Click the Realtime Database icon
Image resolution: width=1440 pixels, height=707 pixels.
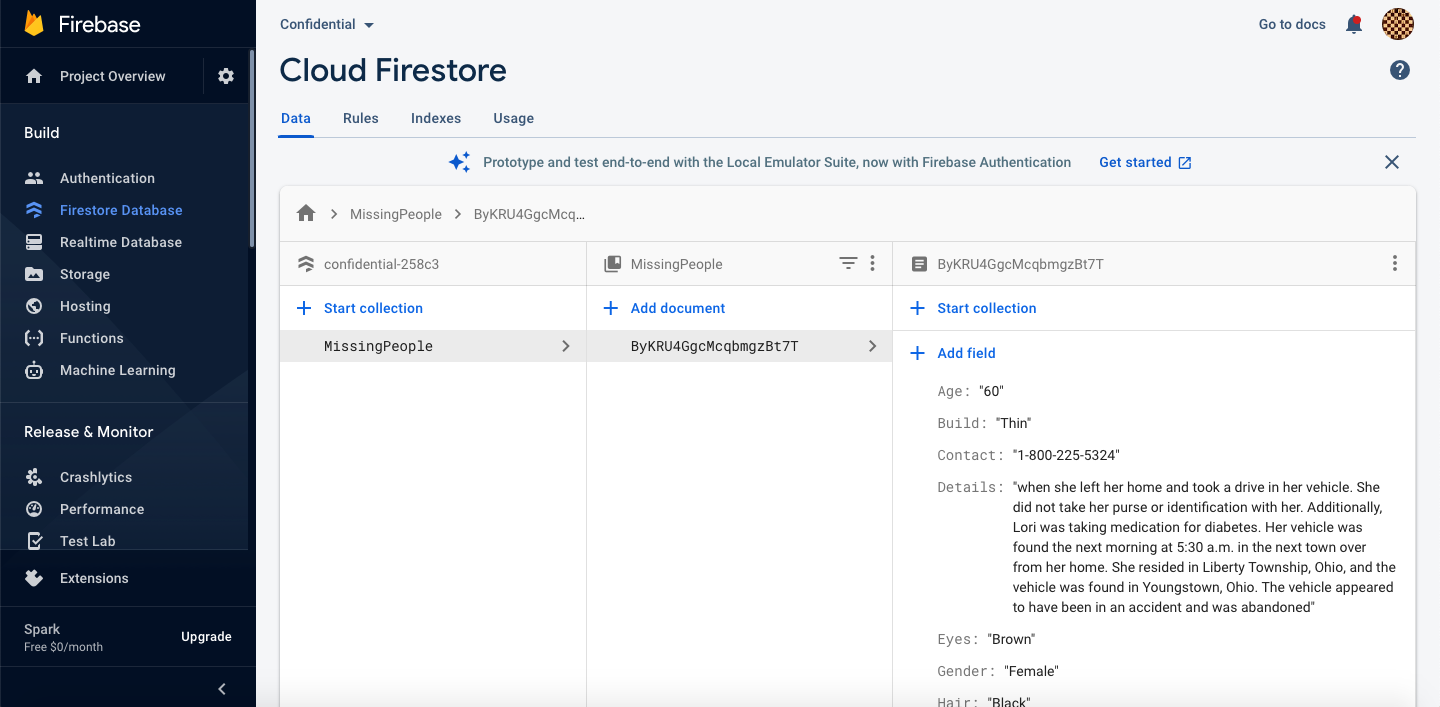click(34, 242)
